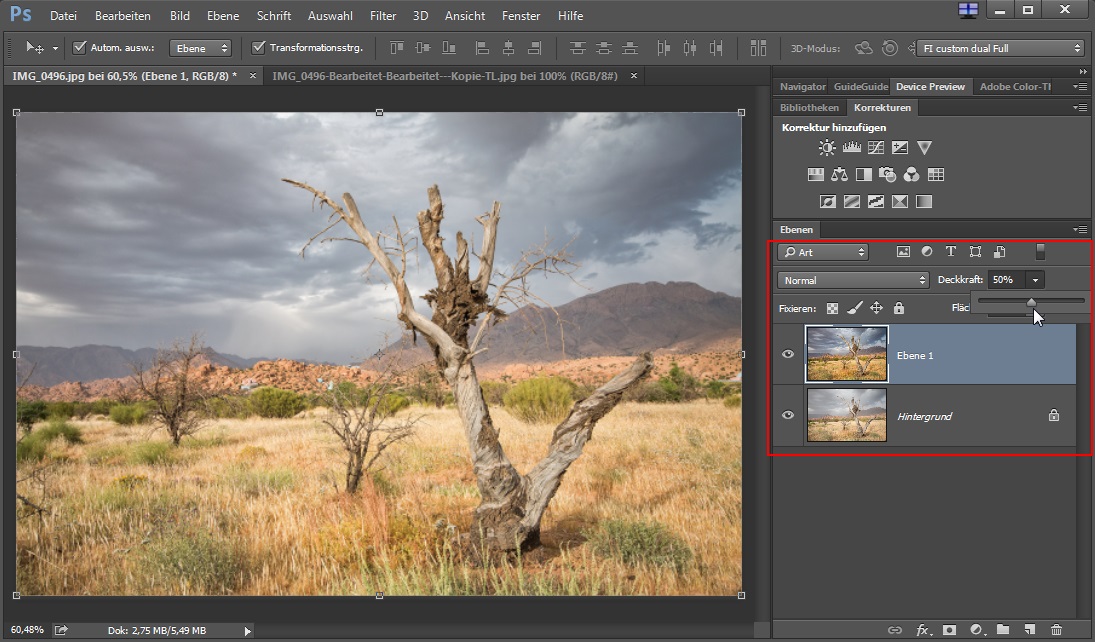Align top edges of layers
Image resolution: width=1095 pixels, height=642 pixels.
click(x=397, y=48)
